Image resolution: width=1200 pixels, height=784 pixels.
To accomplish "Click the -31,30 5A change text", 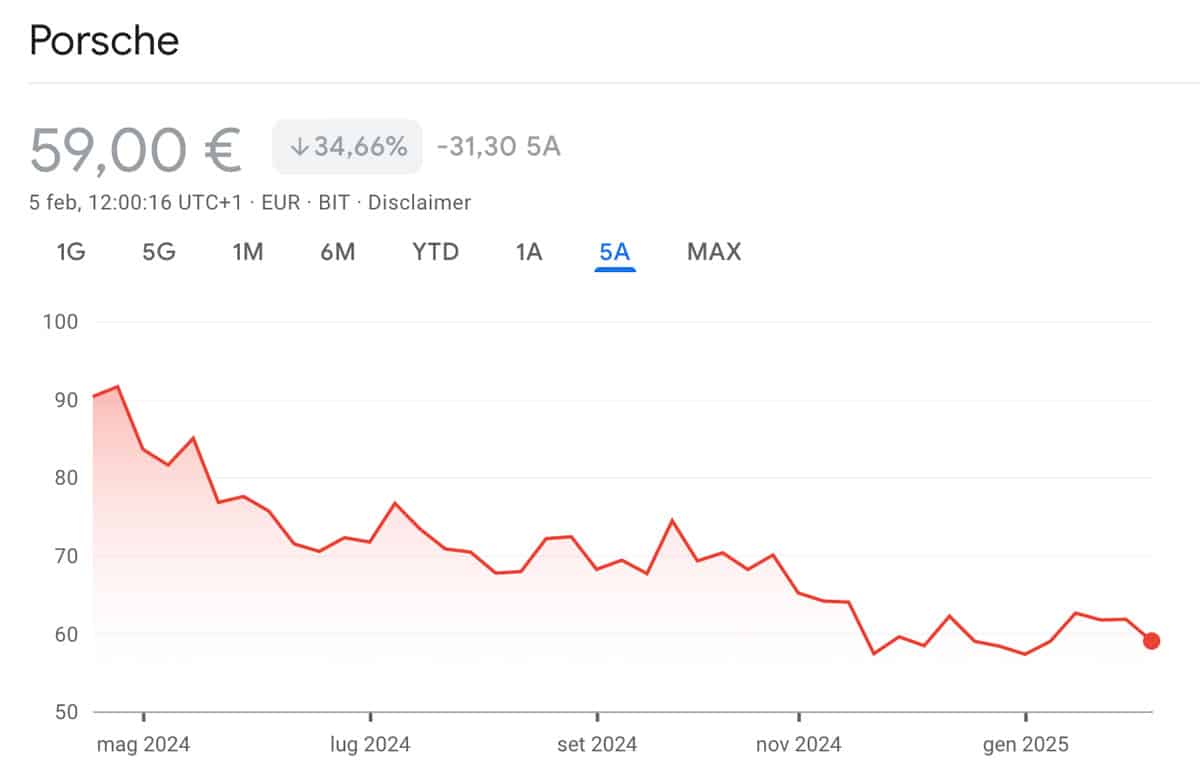I will point(498,148).
